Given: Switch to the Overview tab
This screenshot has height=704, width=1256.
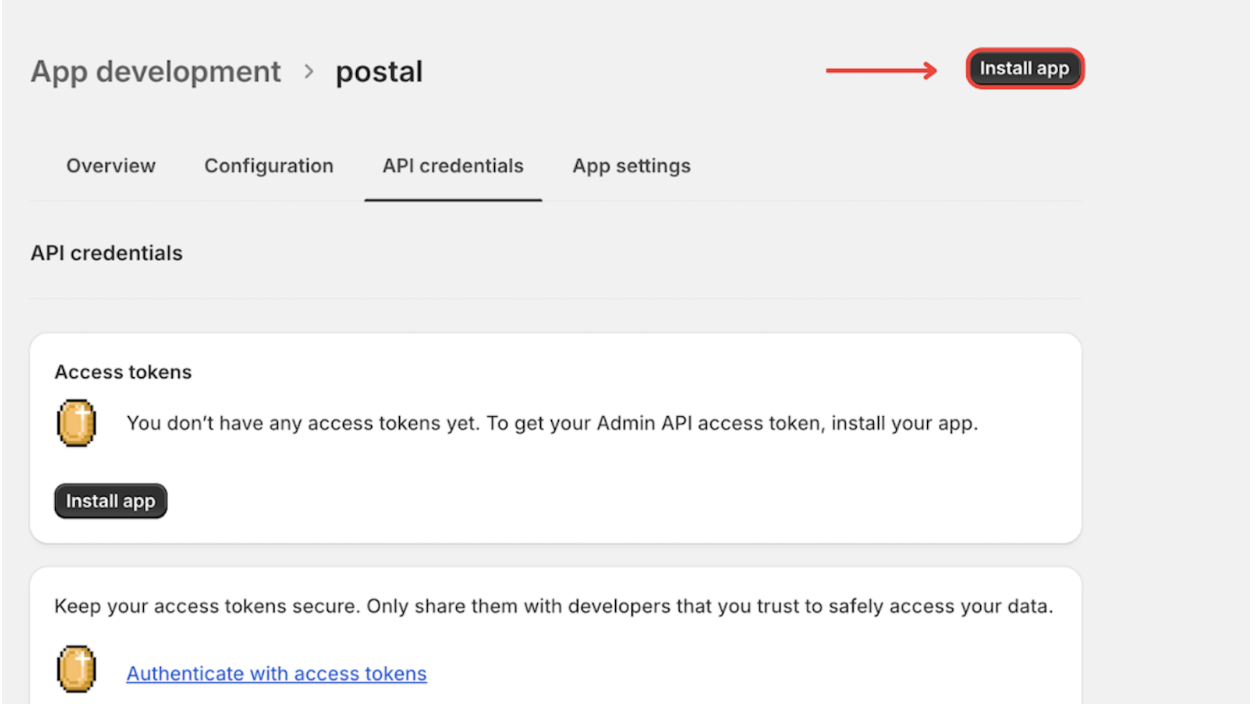Looking at the screenshot, I should (111, 166).
